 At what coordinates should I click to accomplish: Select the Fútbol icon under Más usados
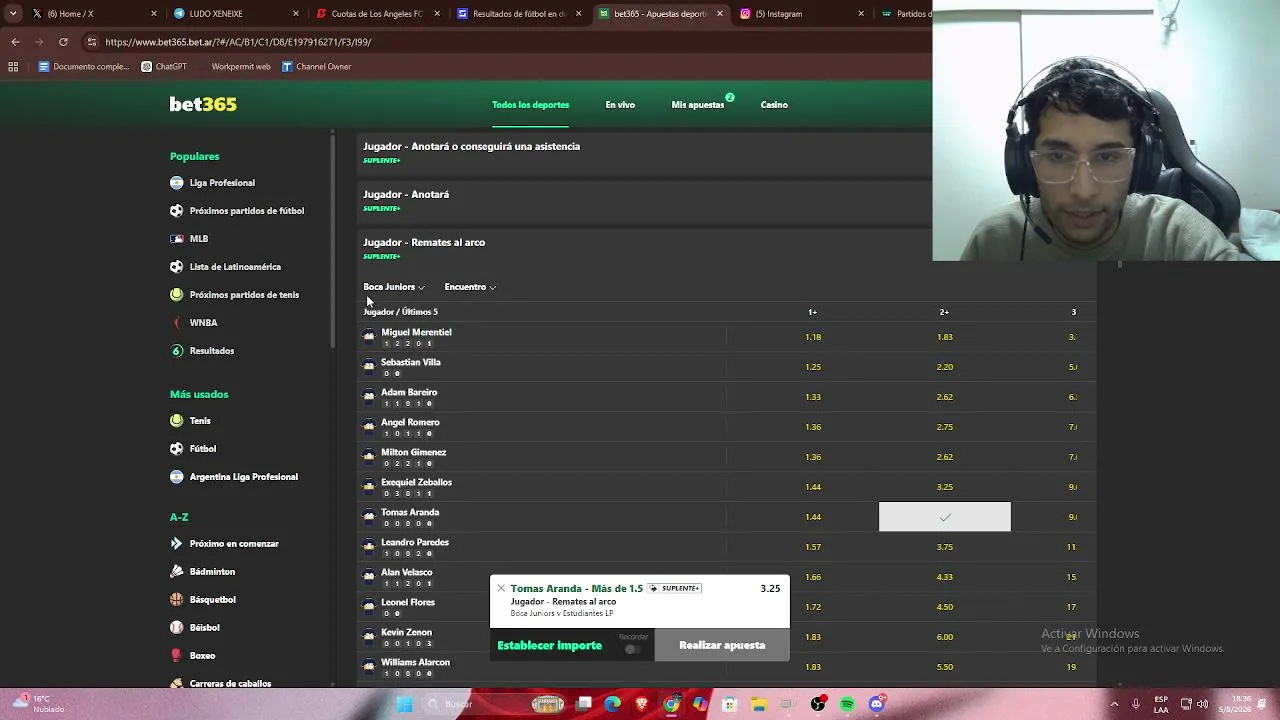pyautogui.click(x=177, y=449)
